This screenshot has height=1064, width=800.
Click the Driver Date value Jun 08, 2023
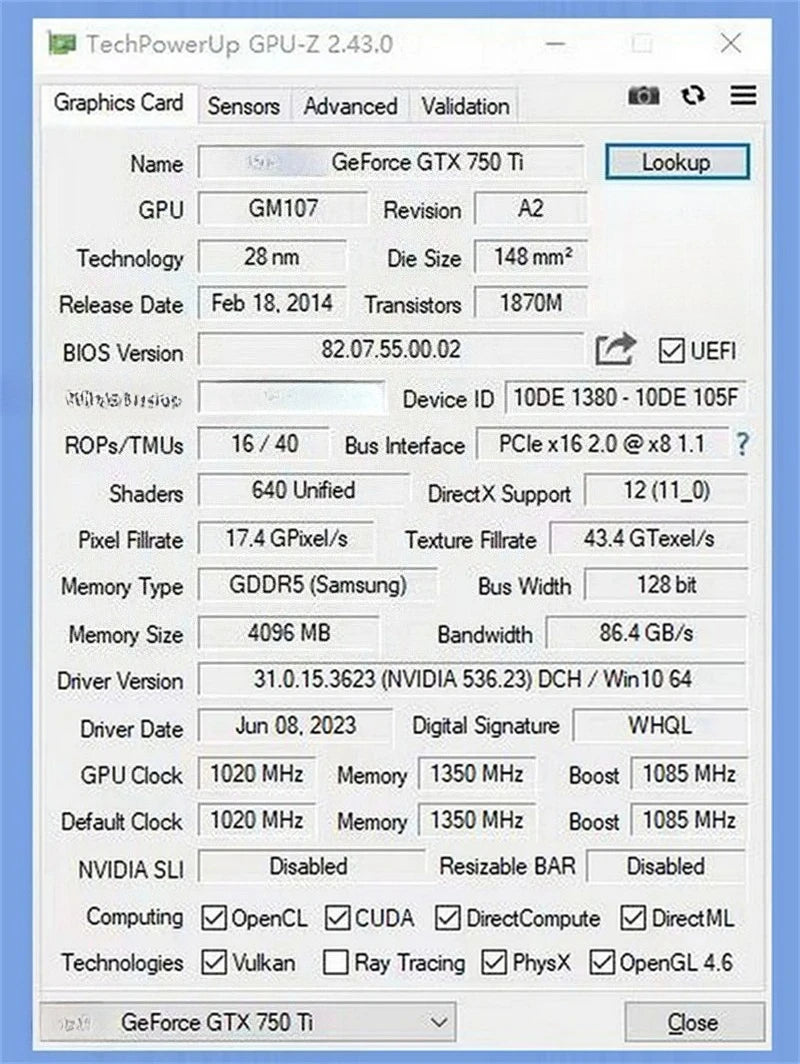point(295,725)
